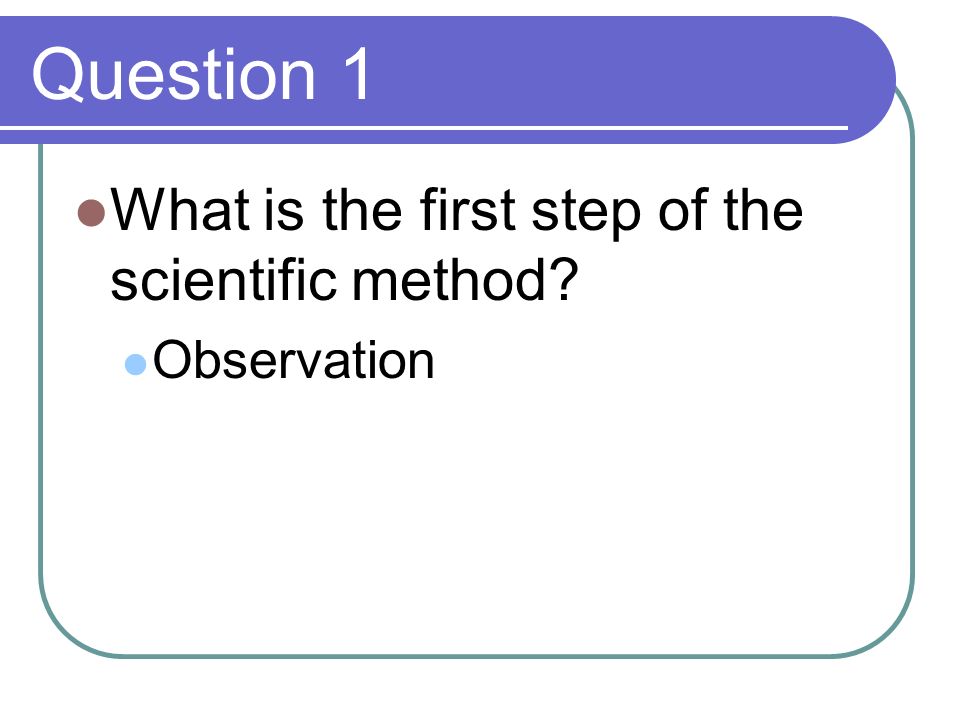Click the word 'Observation' answer text

point(293,361)
